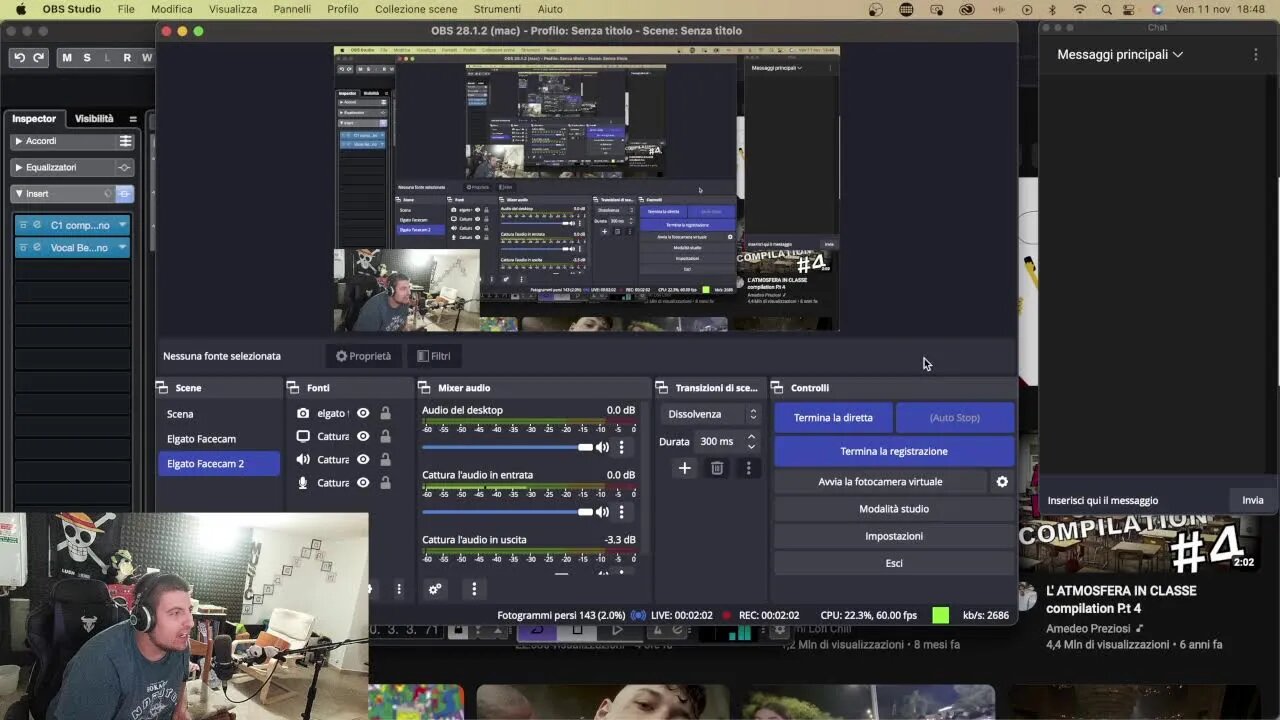Image resolution: width=1280 pixels, height=720 pixels.
Task: Open Fonti toolbar three-dot menu
Action: (399, 589)
